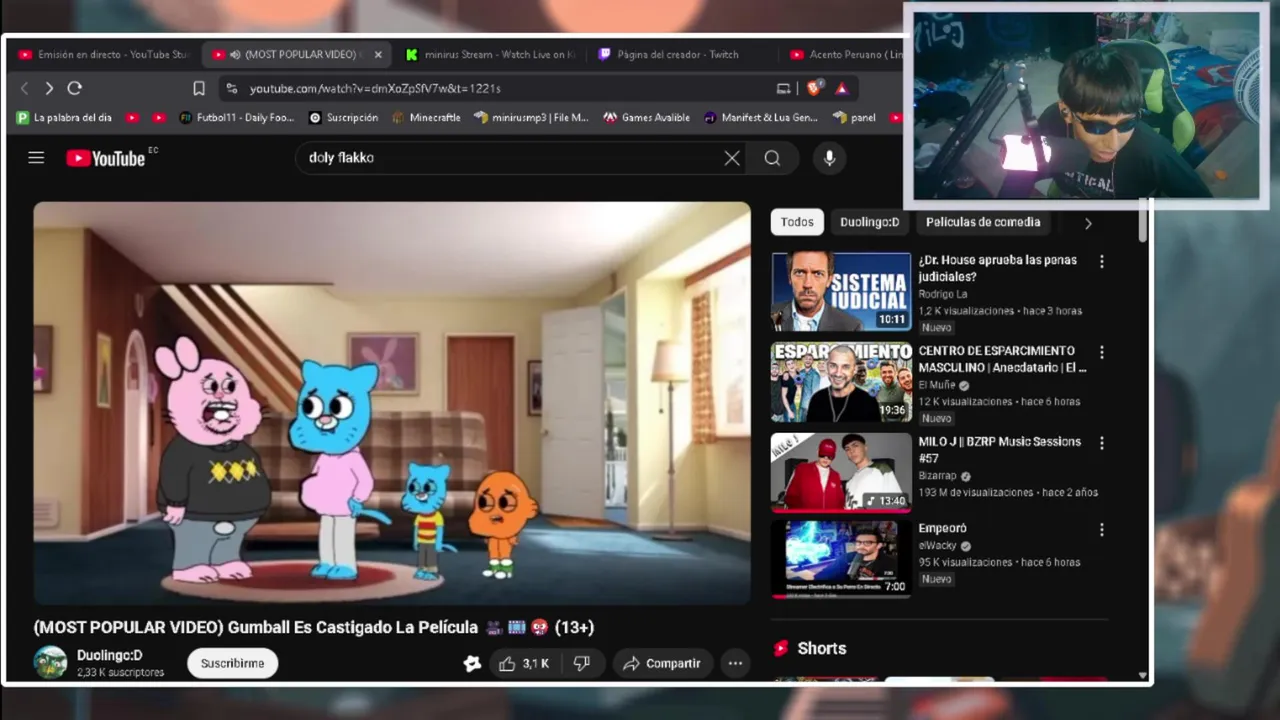Open the Empeoró video thumbnail
This screenshot has width=1280, height=720.
pyautogui.click(x=841, y=559)
